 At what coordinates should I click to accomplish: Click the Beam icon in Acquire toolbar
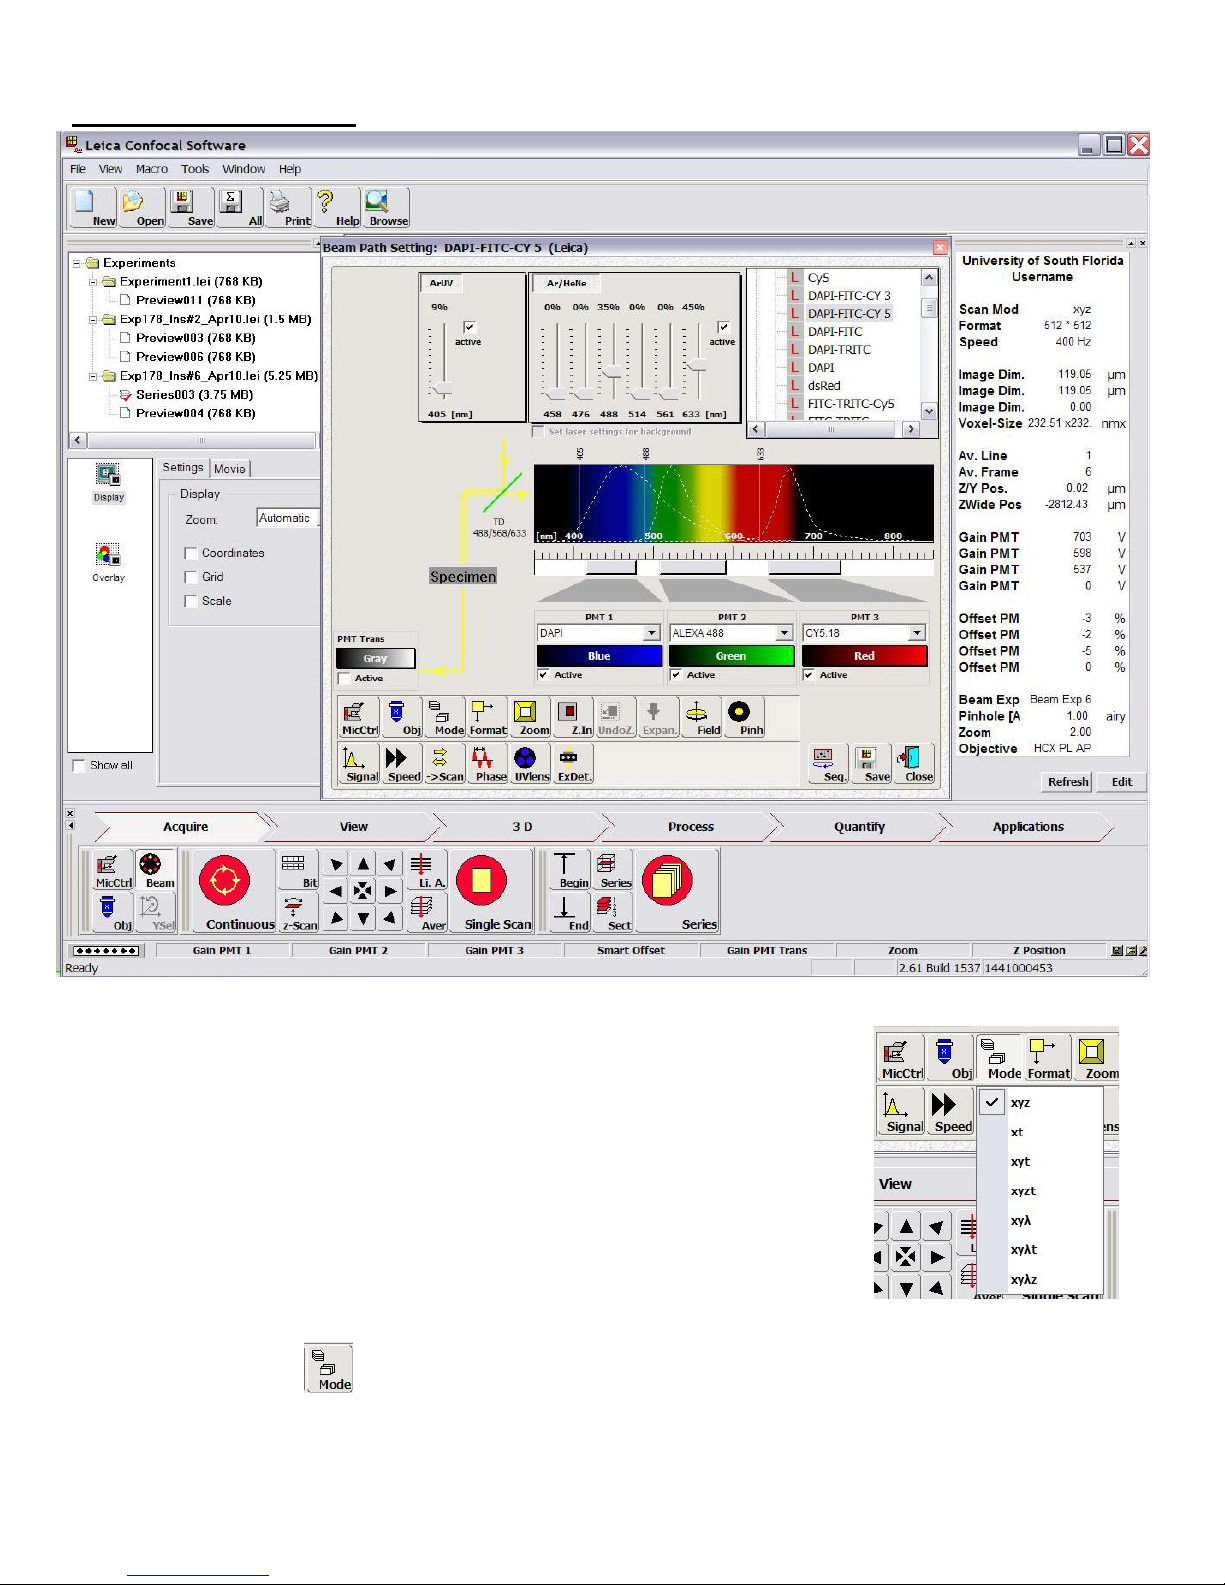[x=157, y=870]
